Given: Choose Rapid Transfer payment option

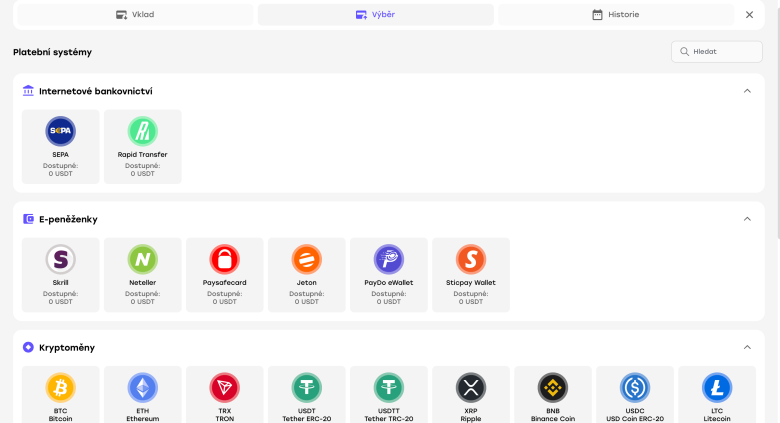Looking at the screenshot, I should 143,146.
